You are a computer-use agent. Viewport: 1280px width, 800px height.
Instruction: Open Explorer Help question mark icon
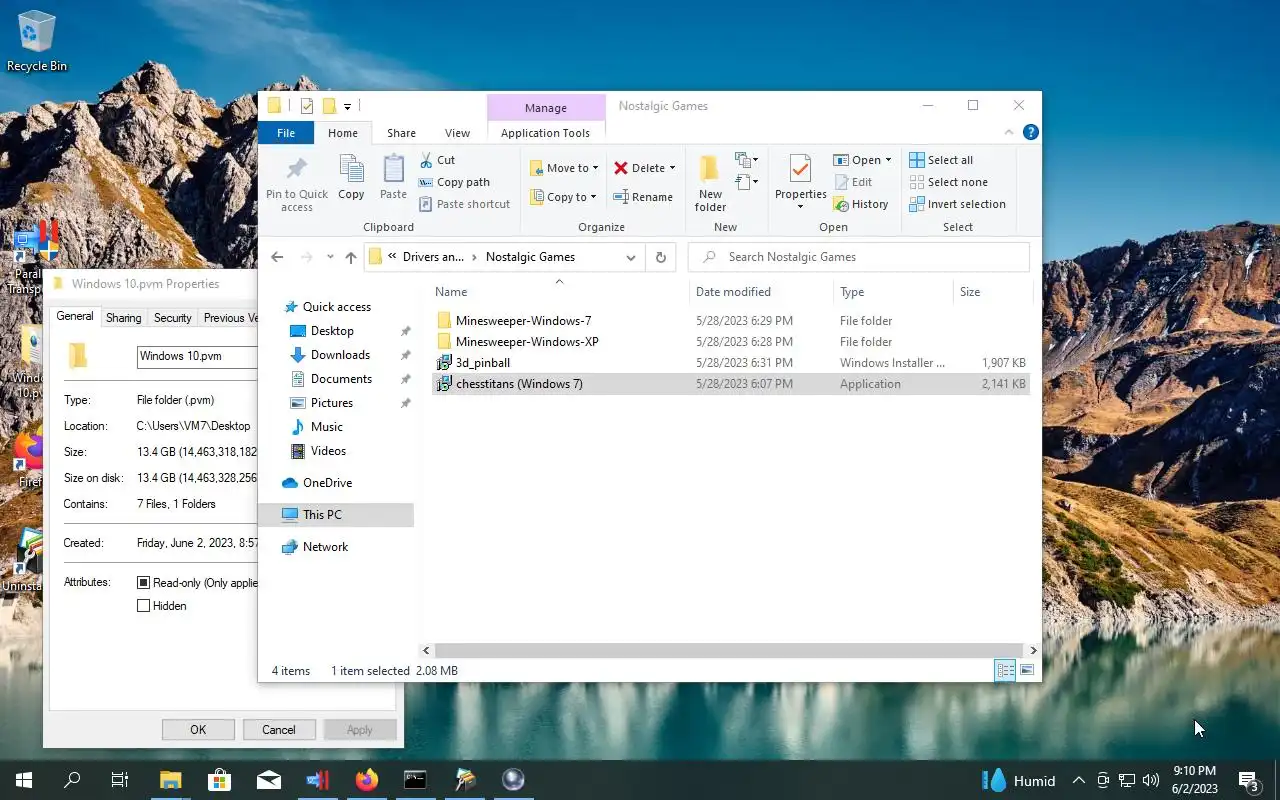point(1030,132)
